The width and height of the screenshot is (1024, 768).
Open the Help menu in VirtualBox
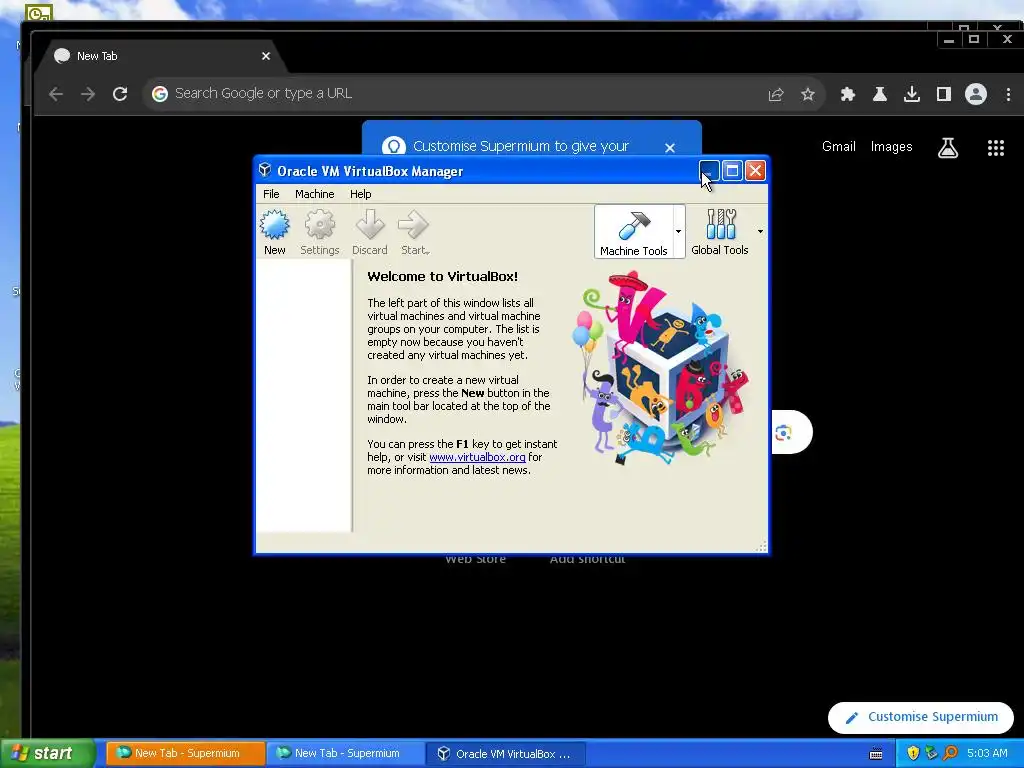(360, 194)
